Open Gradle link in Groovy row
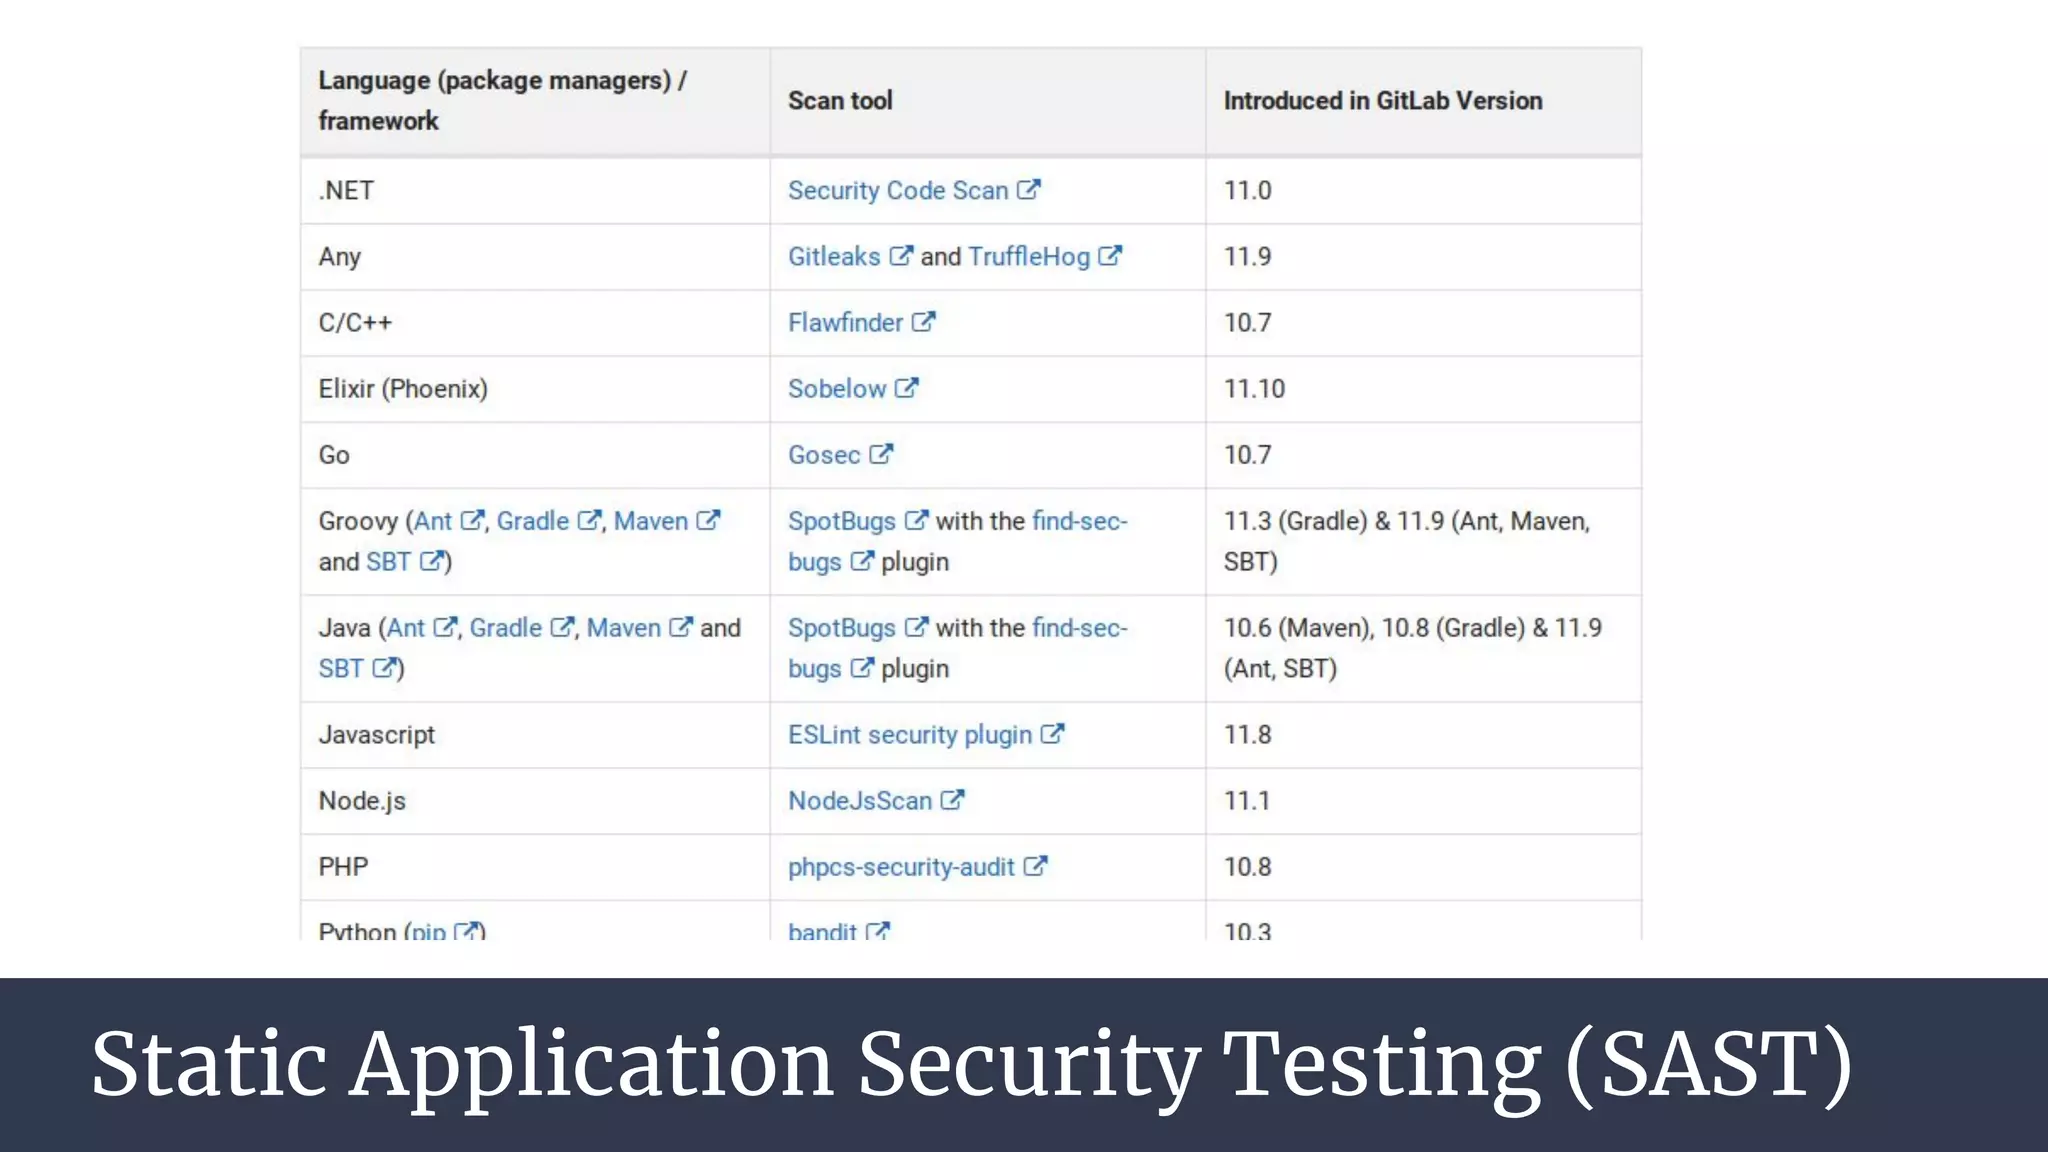2048x1152 pixels. click(533, 521)
